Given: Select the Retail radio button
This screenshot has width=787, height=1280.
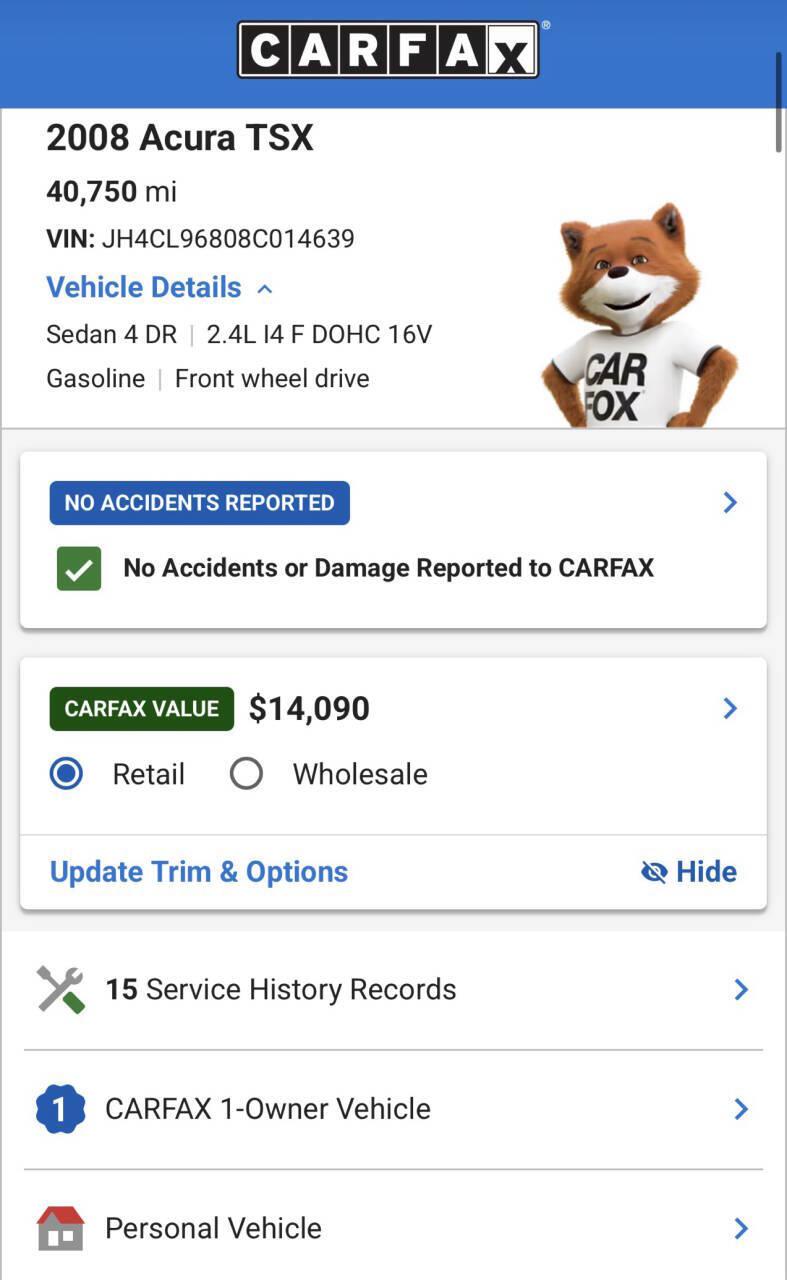Looking at the screenshot, I should (67, 774).
